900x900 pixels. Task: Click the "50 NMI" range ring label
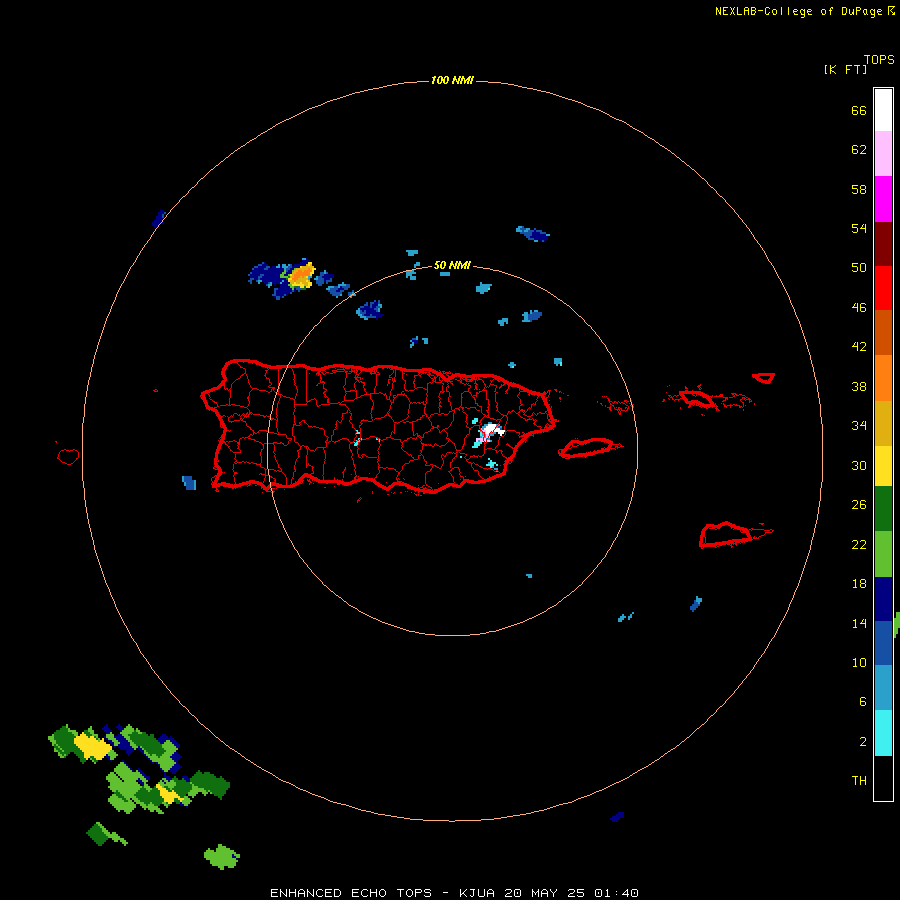pyautogui.click(x=452, y=265)
